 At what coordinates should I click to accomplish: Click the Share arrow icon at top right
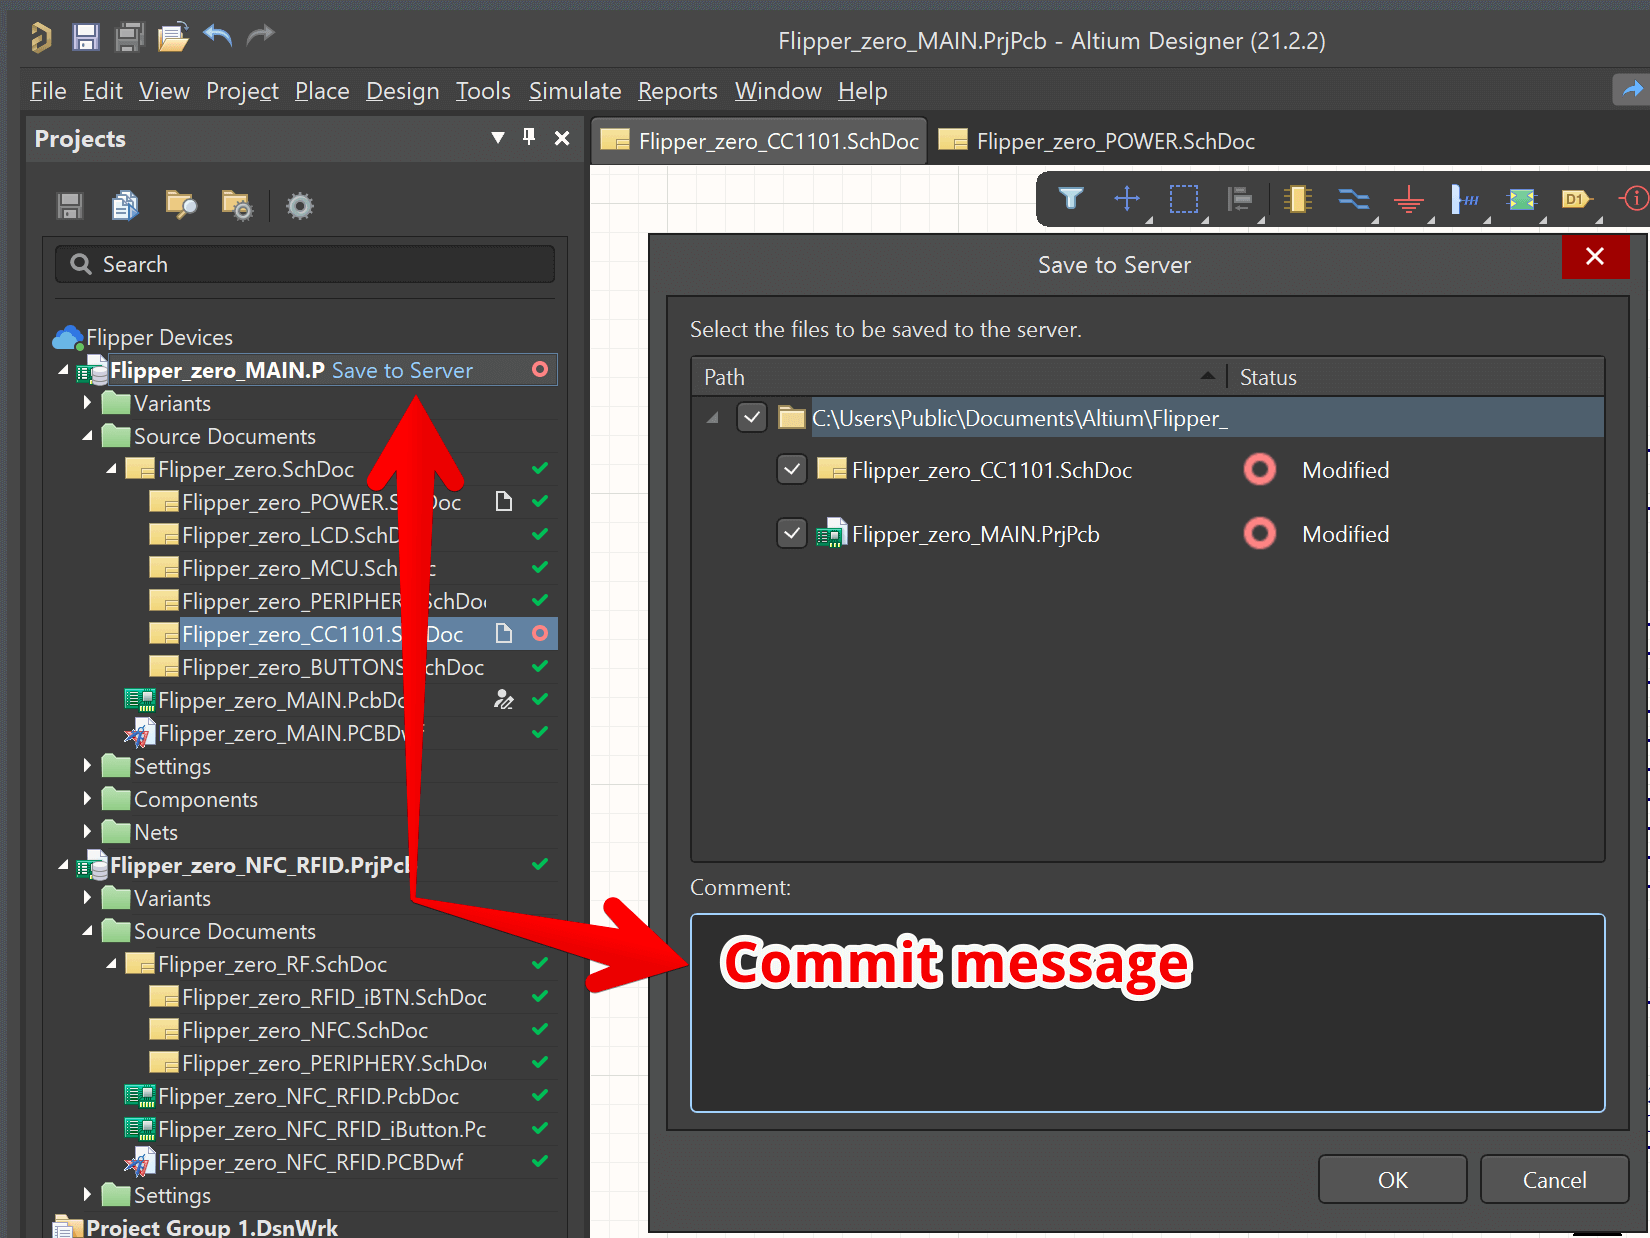(x=1632, y=90)
